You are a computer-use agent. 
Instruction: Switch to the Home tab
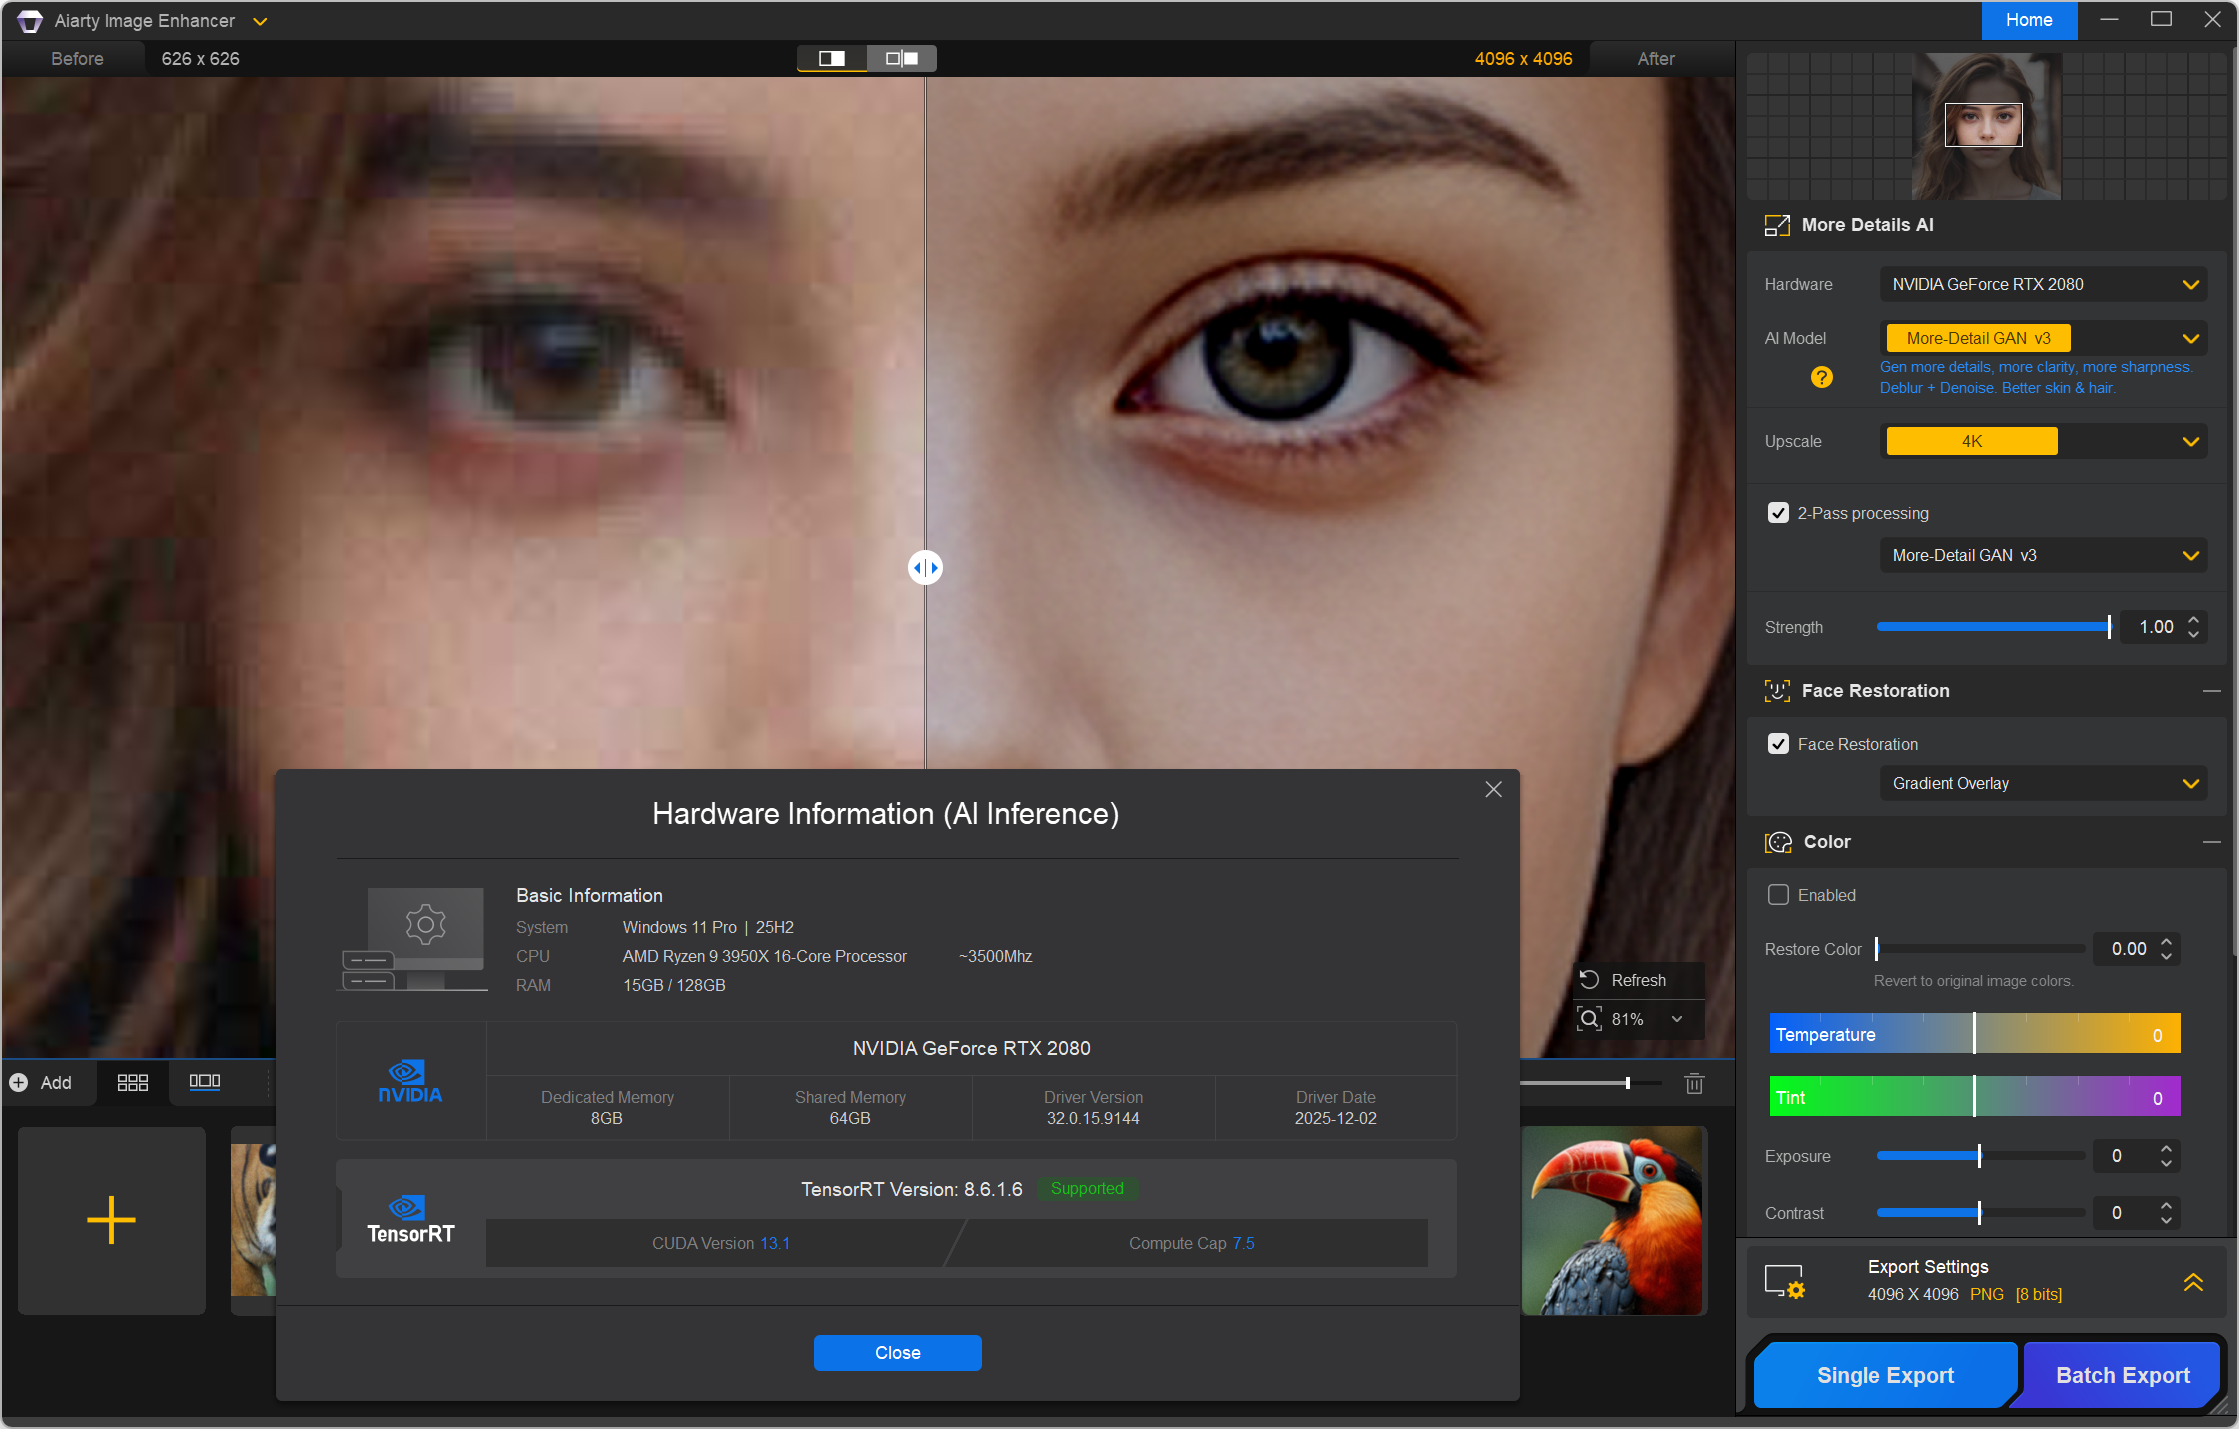pos(2028,20)
